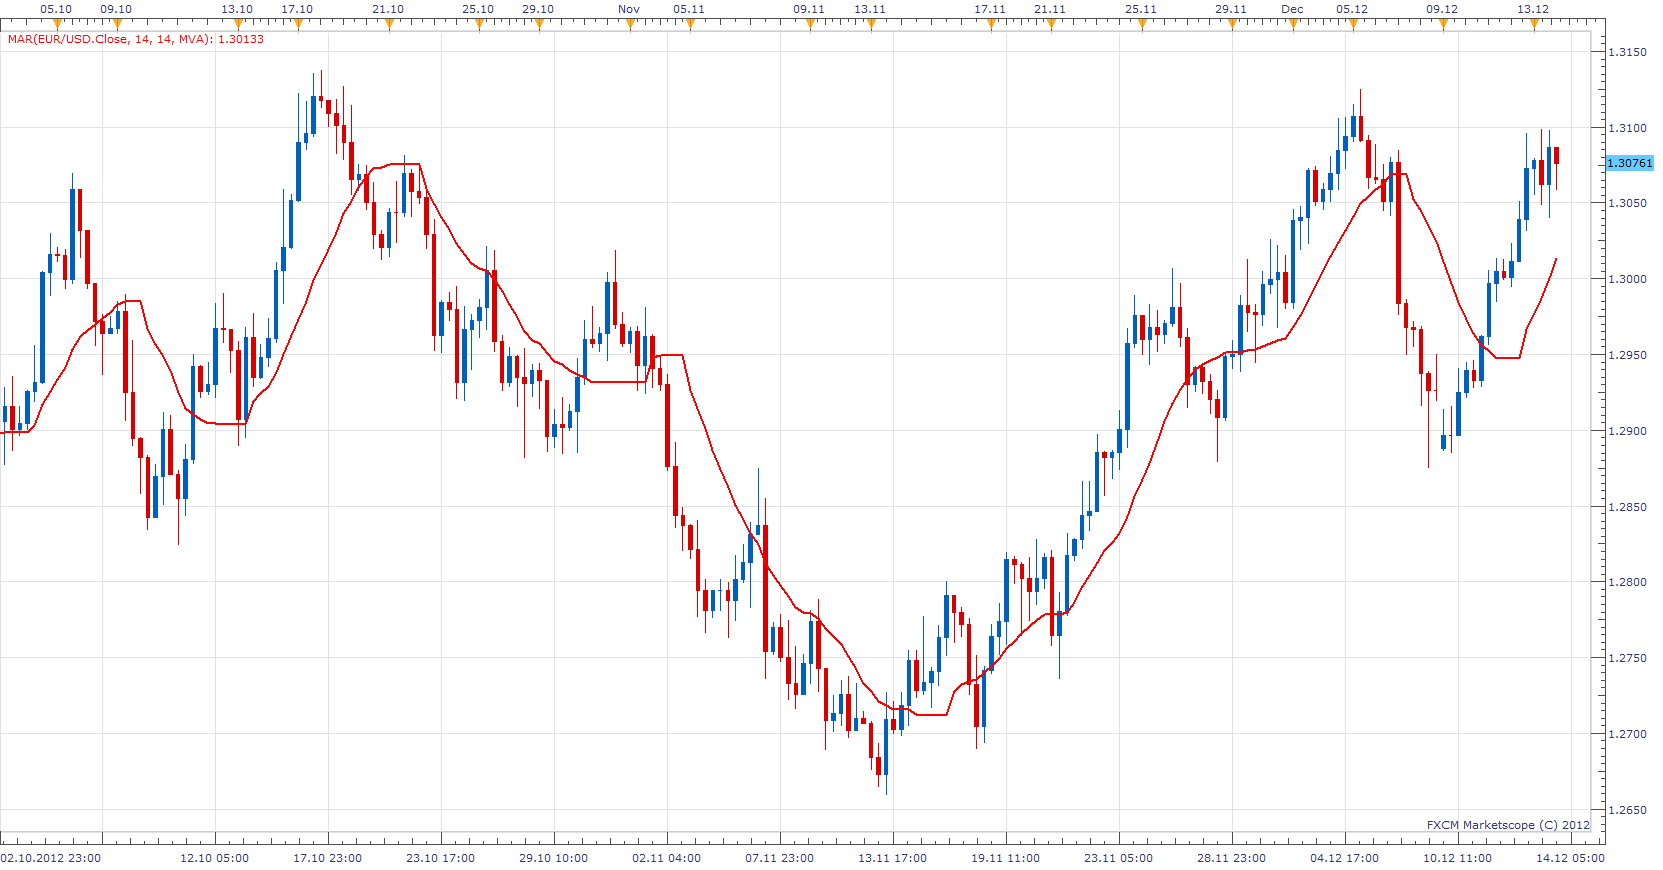Viewport: 1663px width, 870px height.
Task: Click the 02.10.2012 23:00 time axis label
Action: point(51,858)
